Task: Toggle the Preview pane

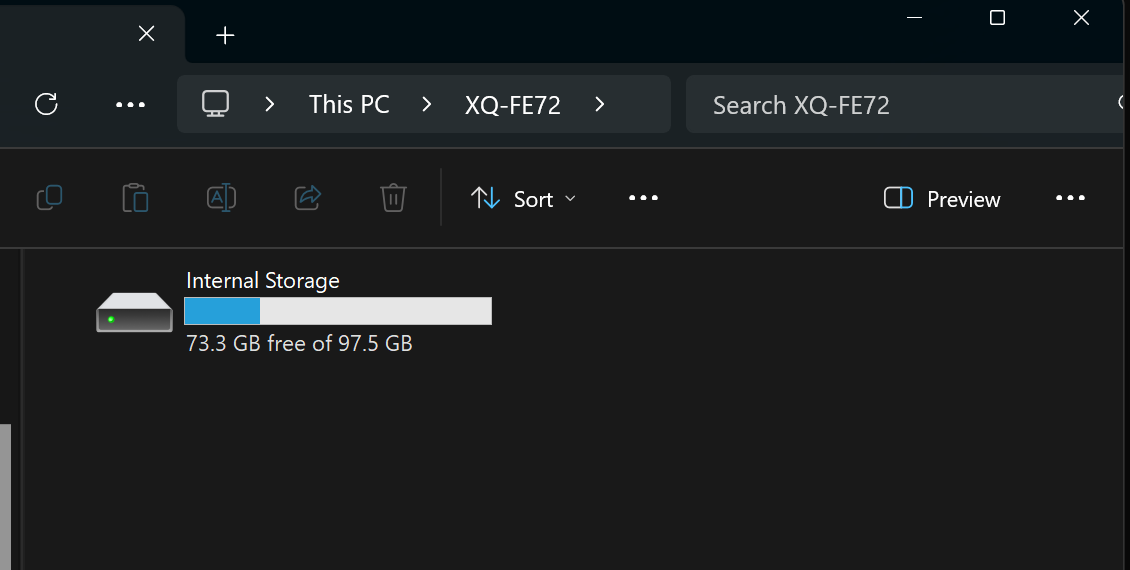Action: click(942, 198)
